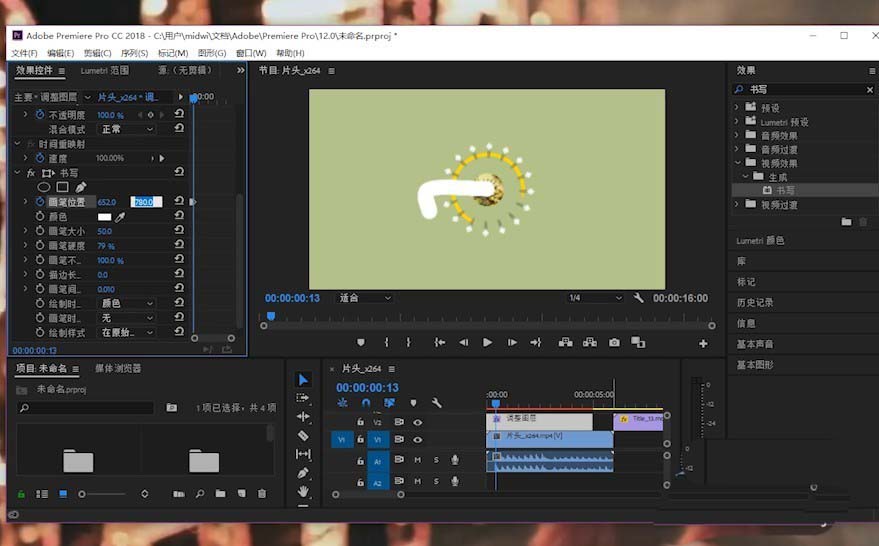
Task: Select the Razor tool in the toolbar
Action: (x=304, y=436)
